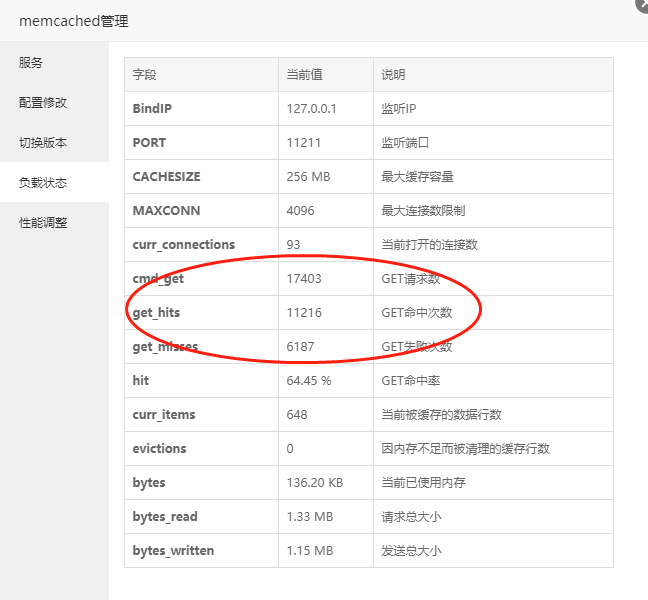The image size is (648, 600).
Task: Click the memcached管理 dialog title
Action: (74, 21)
